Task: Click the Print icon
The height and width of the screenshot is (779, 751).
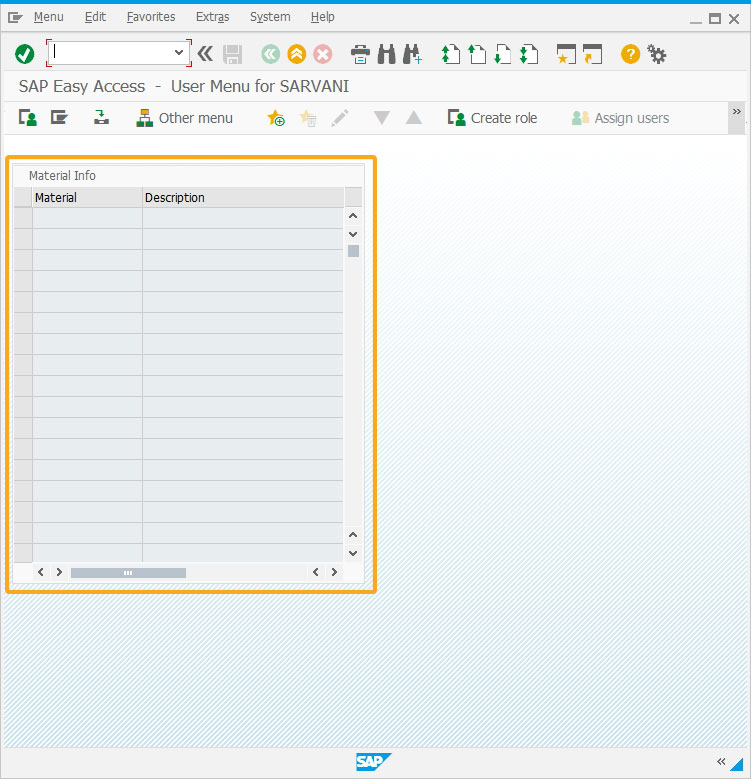Action: point(360,54)
